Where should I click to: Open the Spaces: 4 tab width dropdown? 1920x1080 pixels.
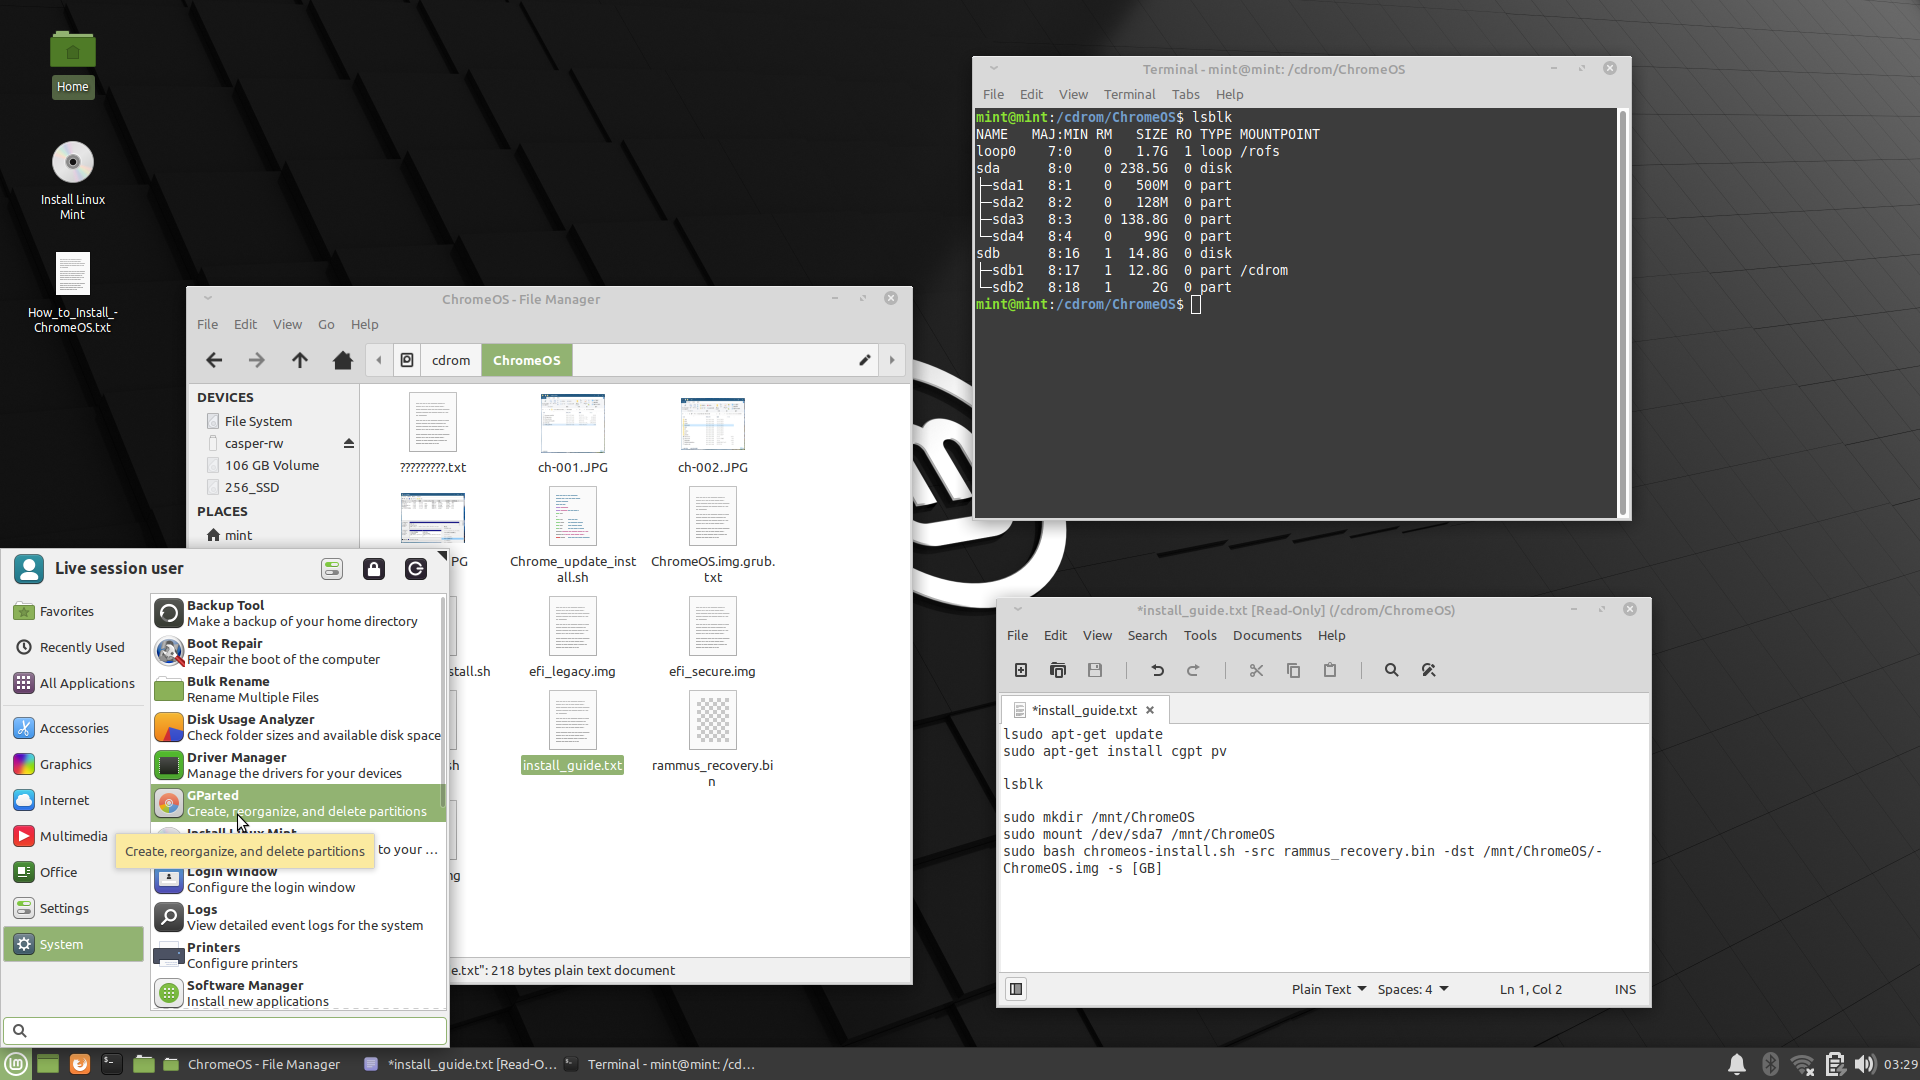point(1412,989)
